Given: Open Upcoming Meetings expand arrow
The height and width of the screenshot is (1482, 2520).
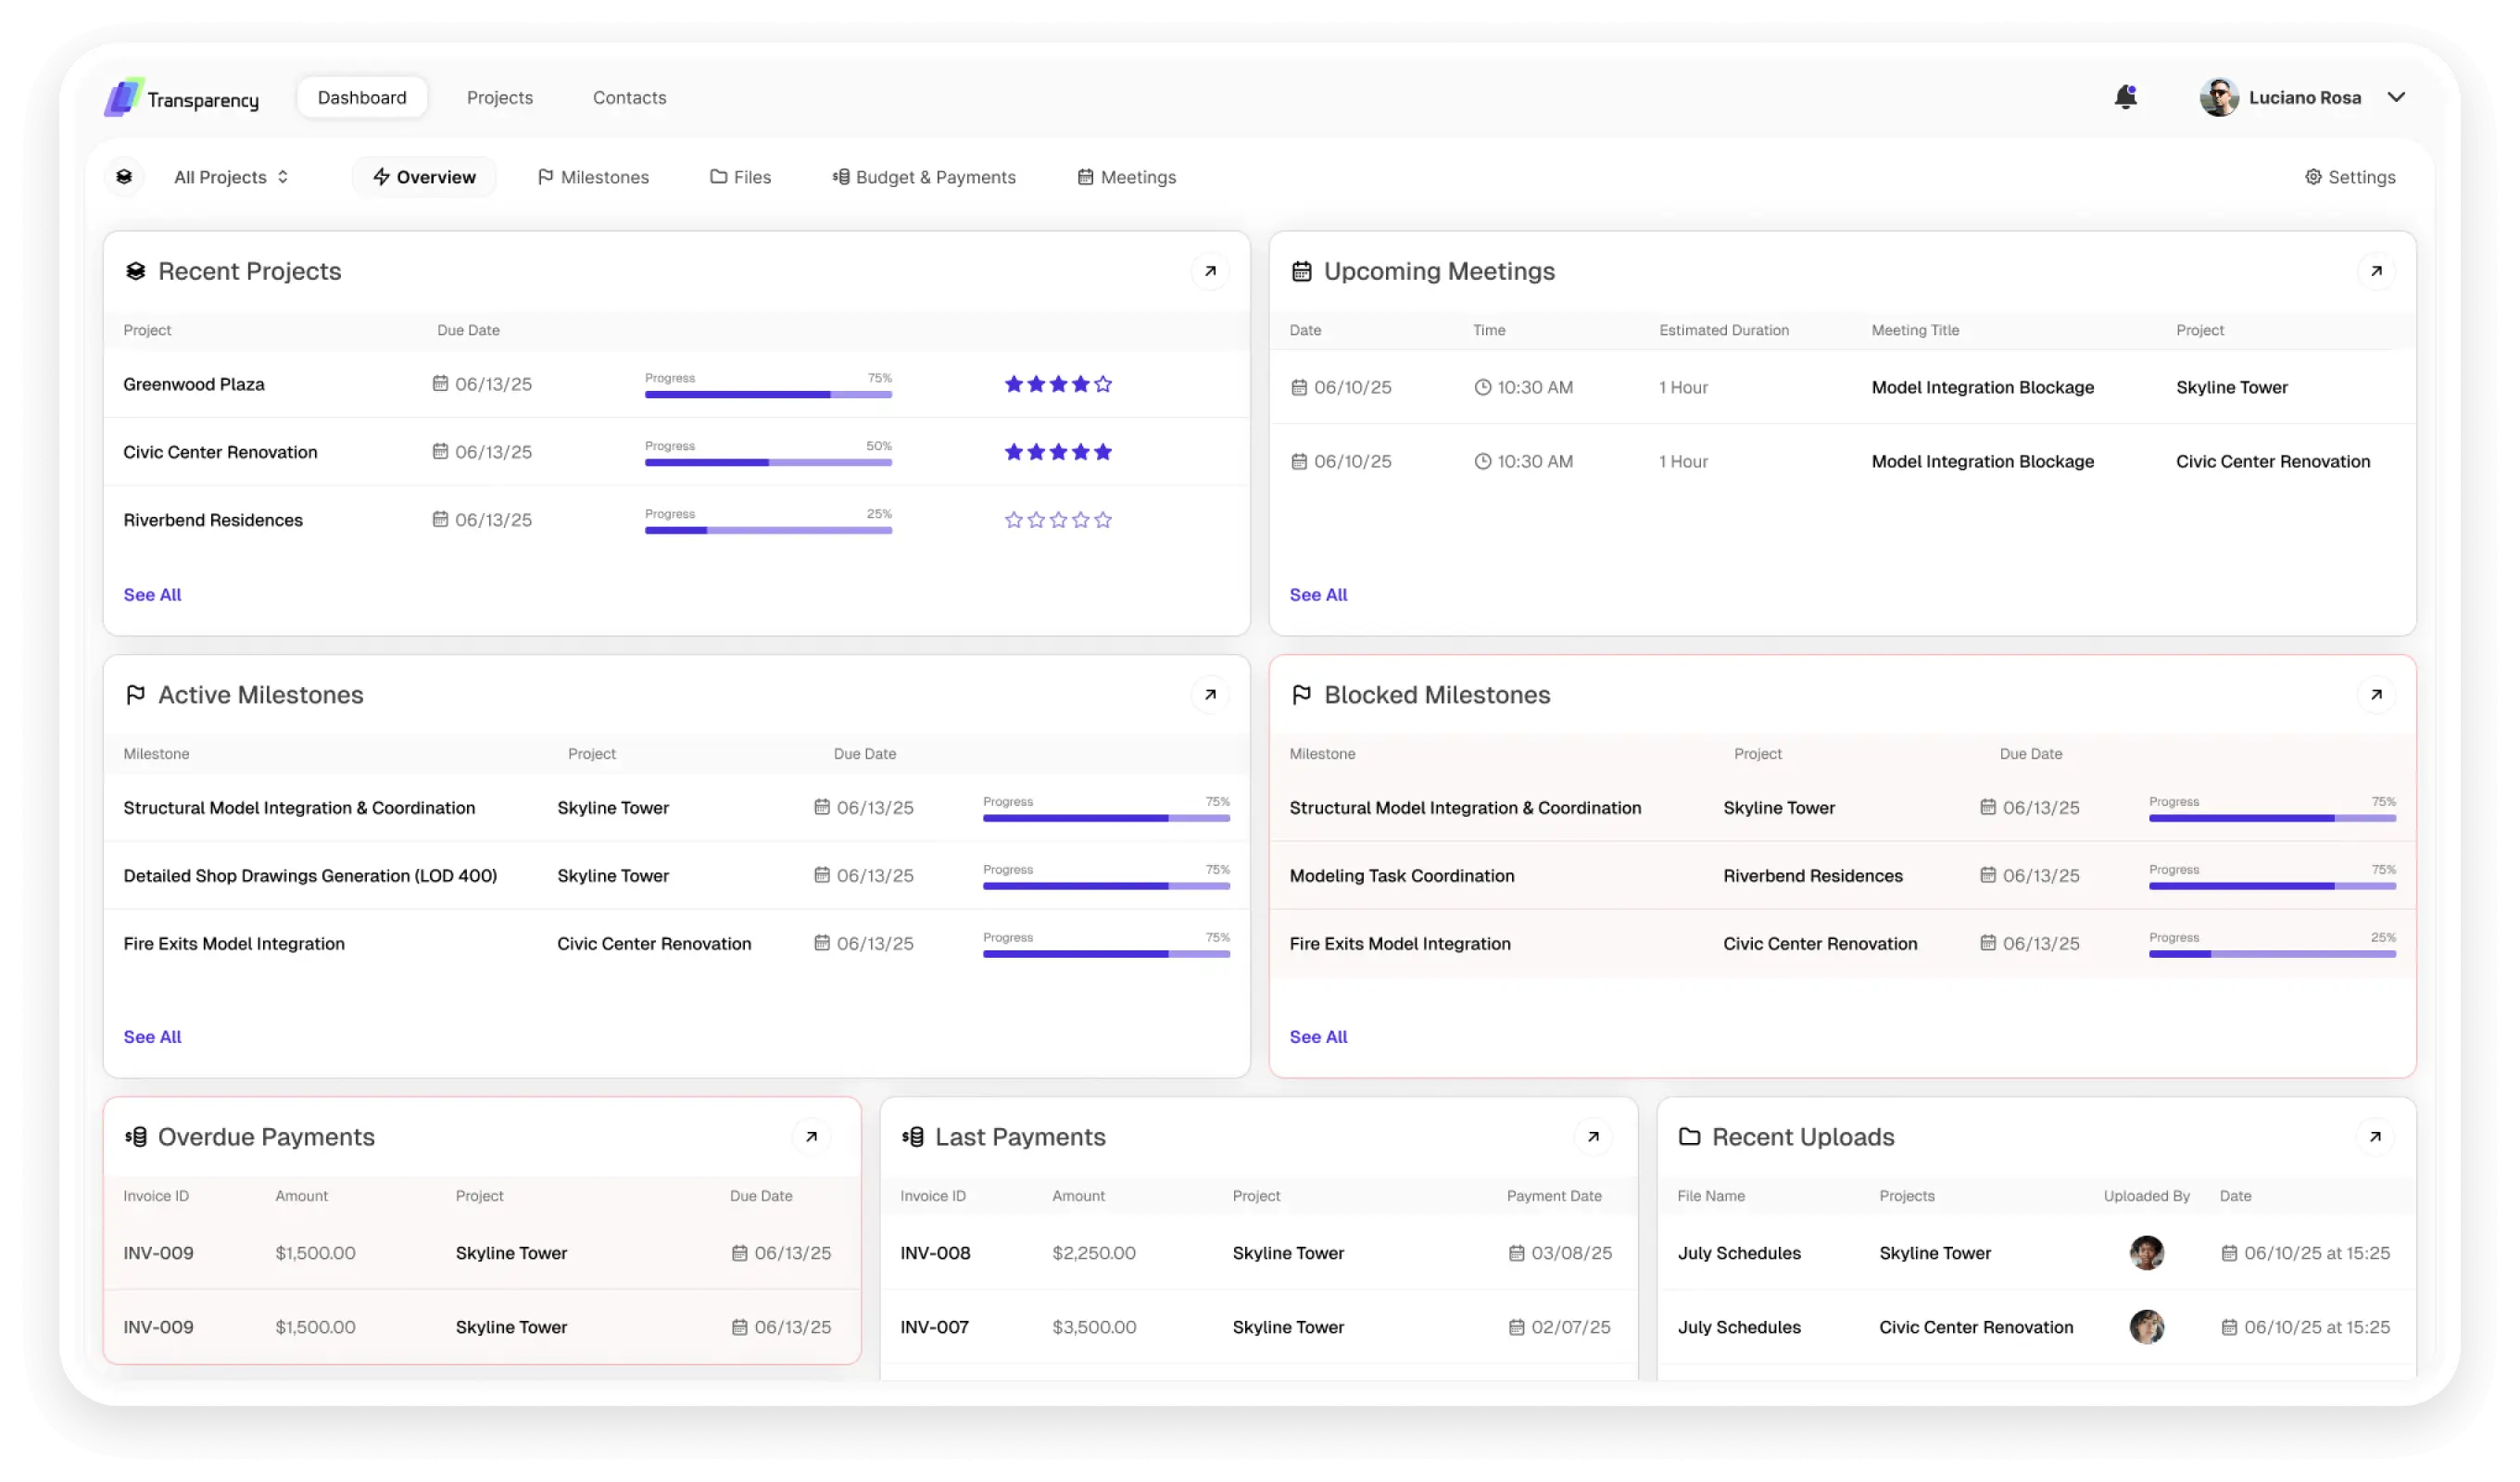Looking at the screenshot, I should (x=2376, y=271).
